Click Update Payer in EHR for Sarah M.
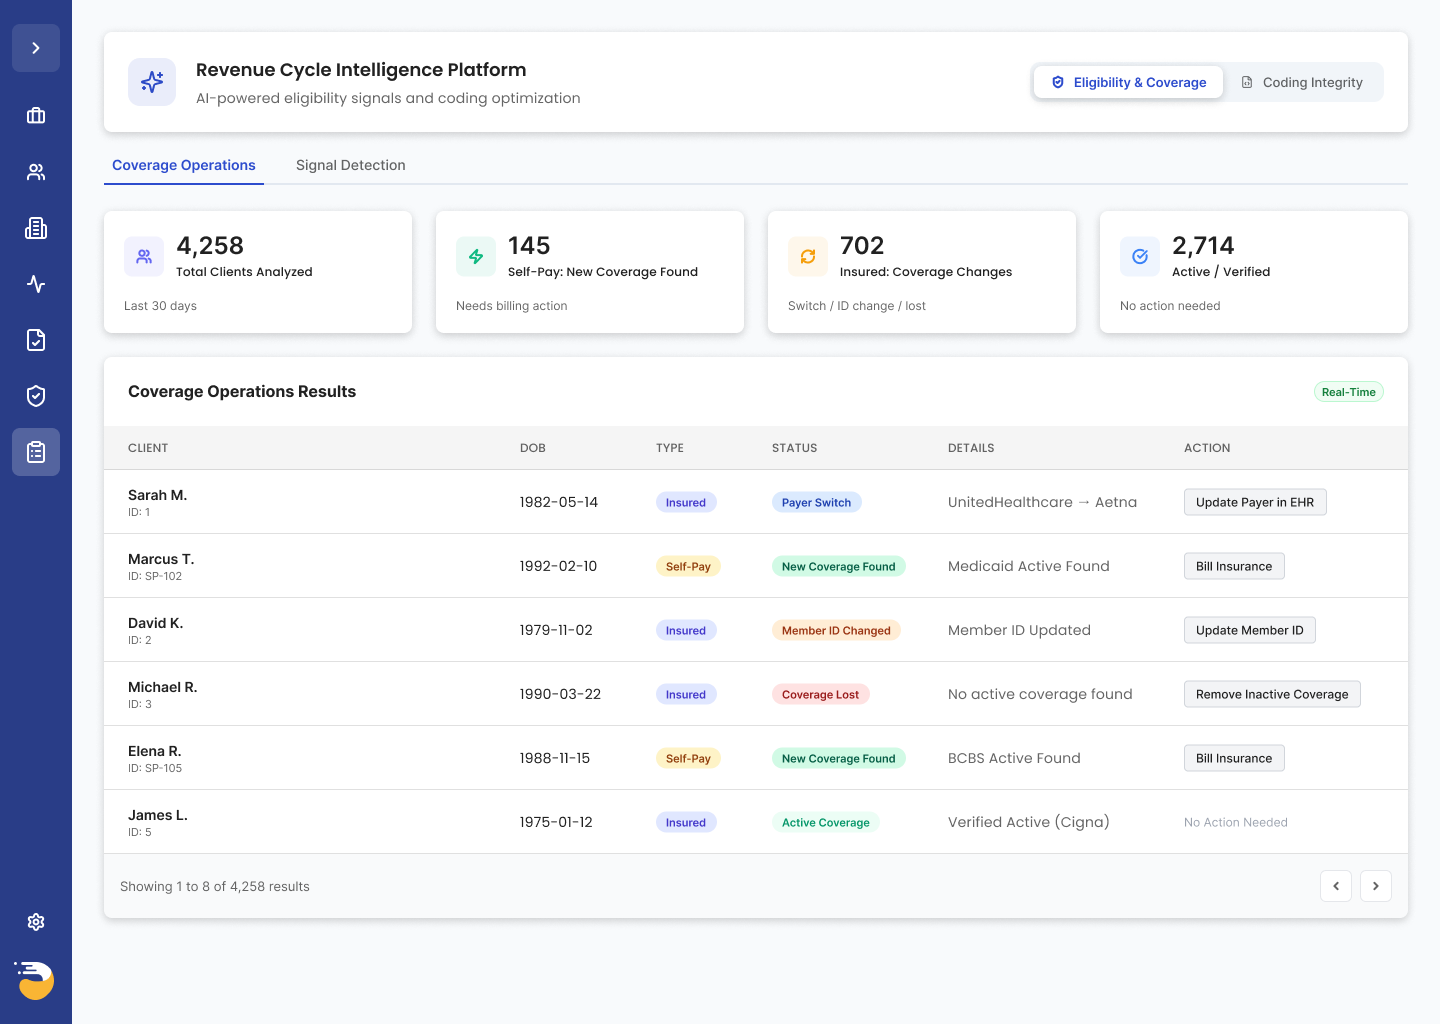The image size is (1440, 1024). (x=1254, y=502)
